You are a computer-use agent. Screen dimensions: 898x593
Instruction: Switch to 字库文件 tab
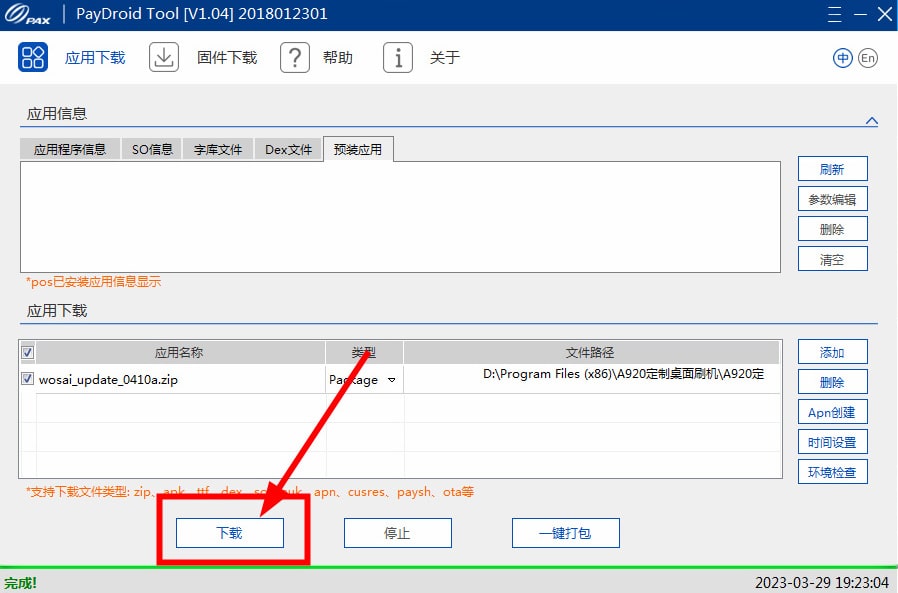[218, 149]
